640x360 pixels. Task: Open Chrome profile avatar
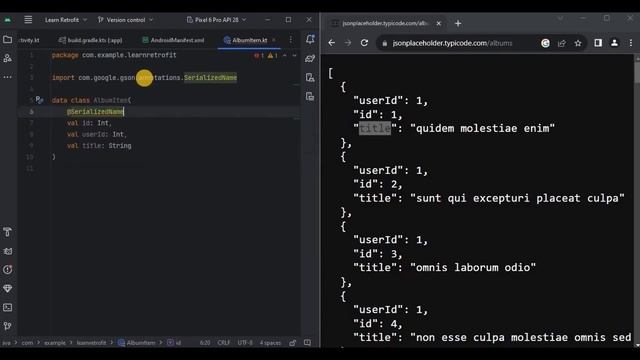(x=614, y=43)
